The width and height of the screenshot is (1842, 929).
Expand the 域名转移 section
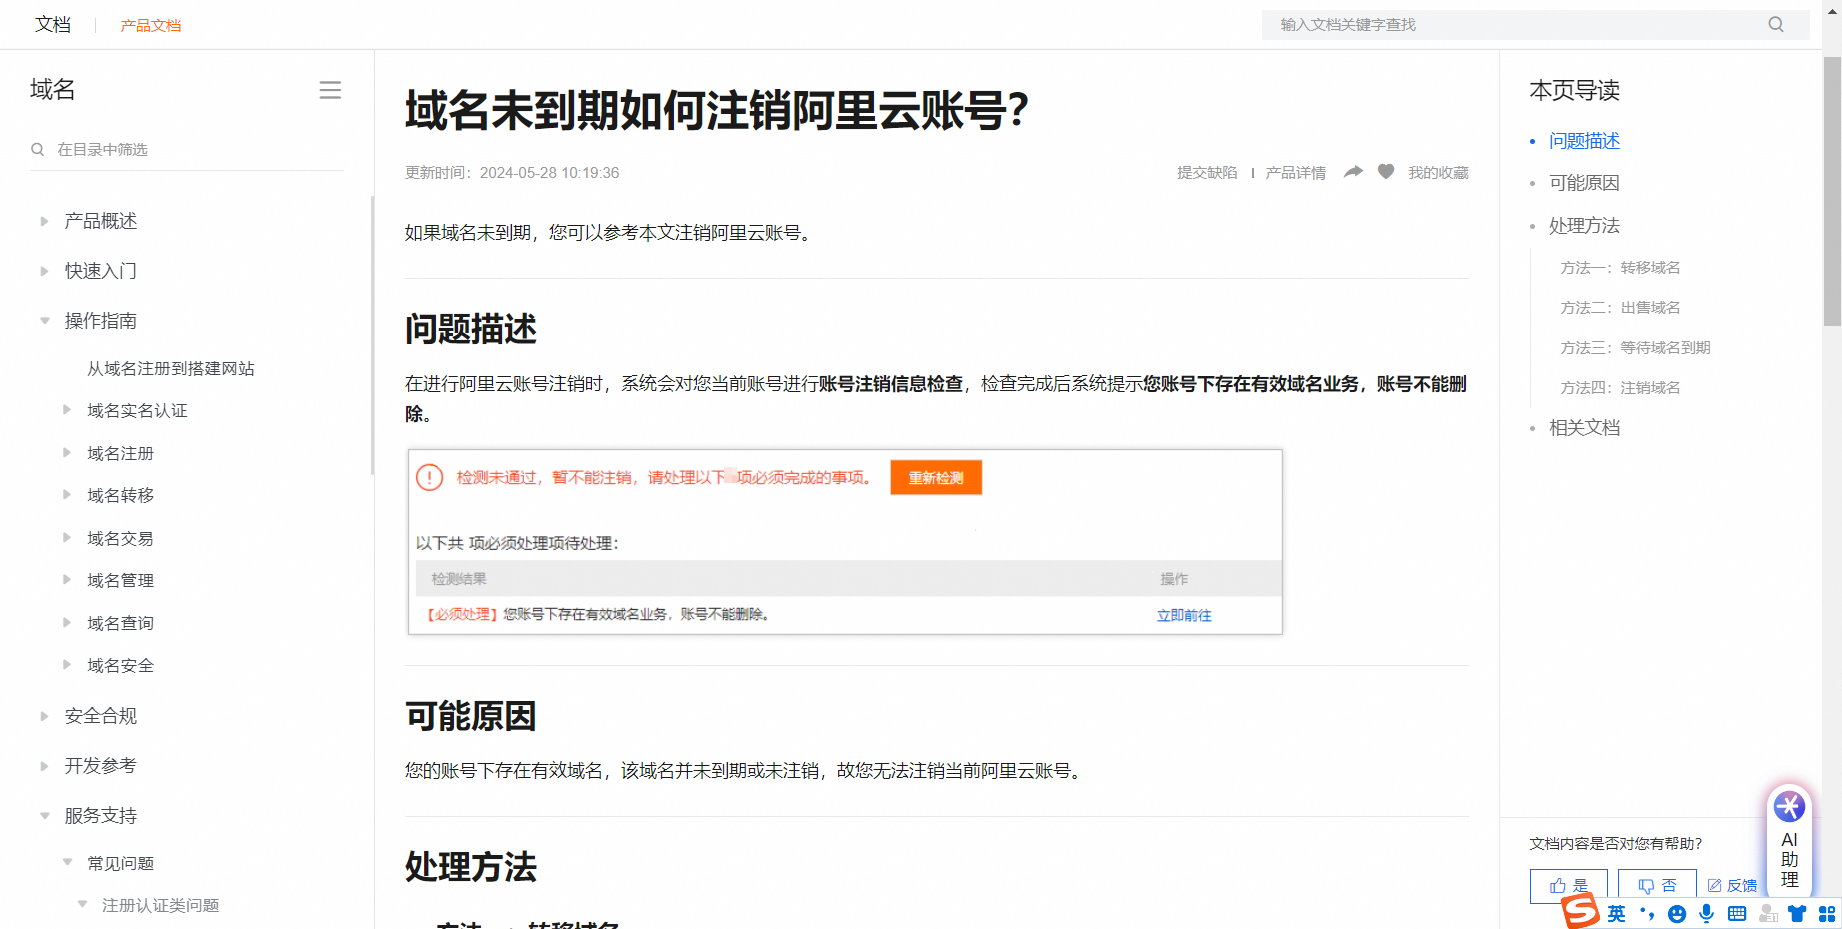[67, 495]
